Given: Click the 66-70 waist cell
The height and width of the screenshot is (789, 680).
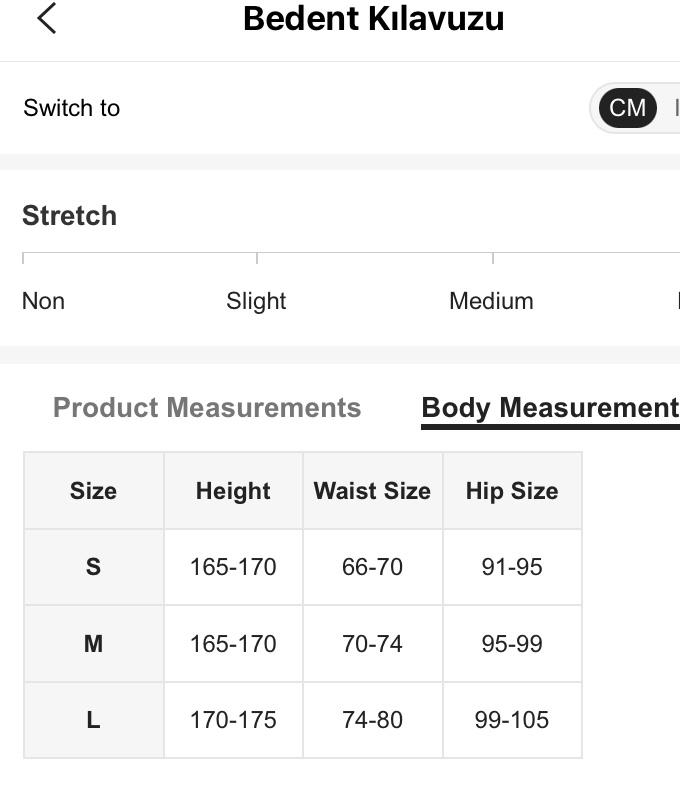Looking at the screenshot, I should 372,567.
